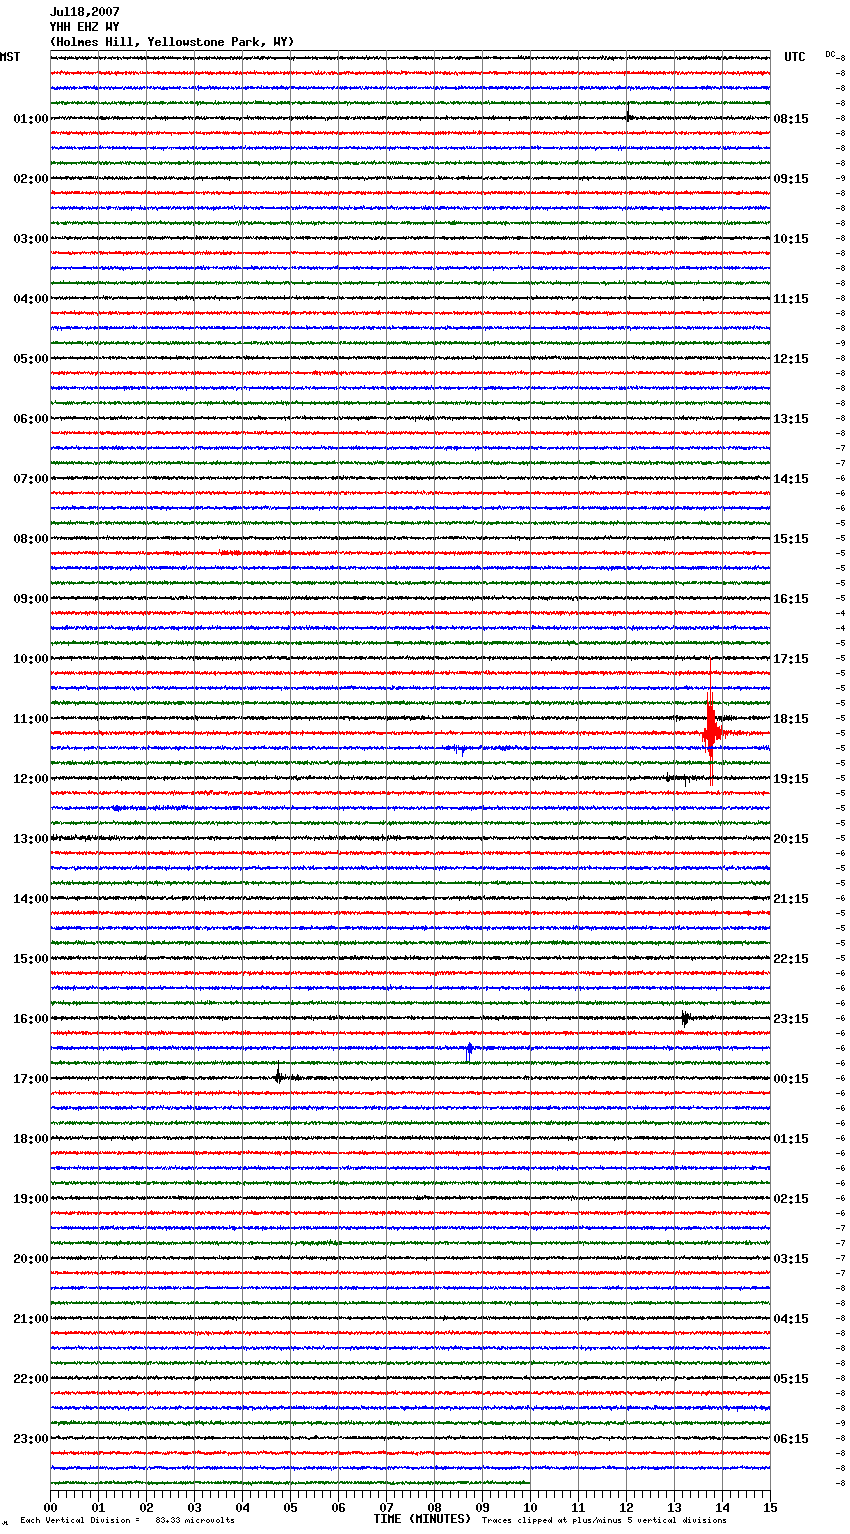Select the 00:15 UTC time label

[x=791, y=1079]
